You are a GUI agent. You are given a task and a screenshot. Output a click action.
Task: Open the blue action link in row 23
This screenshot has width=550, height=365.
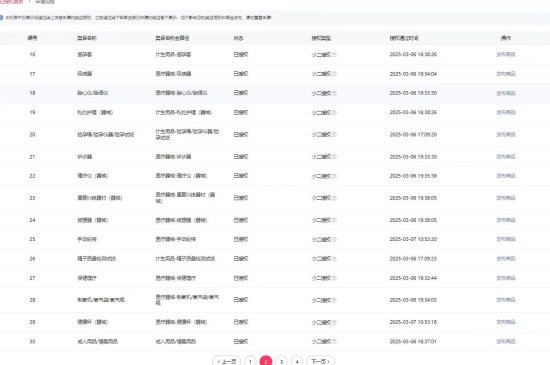(x=506, y=198)
